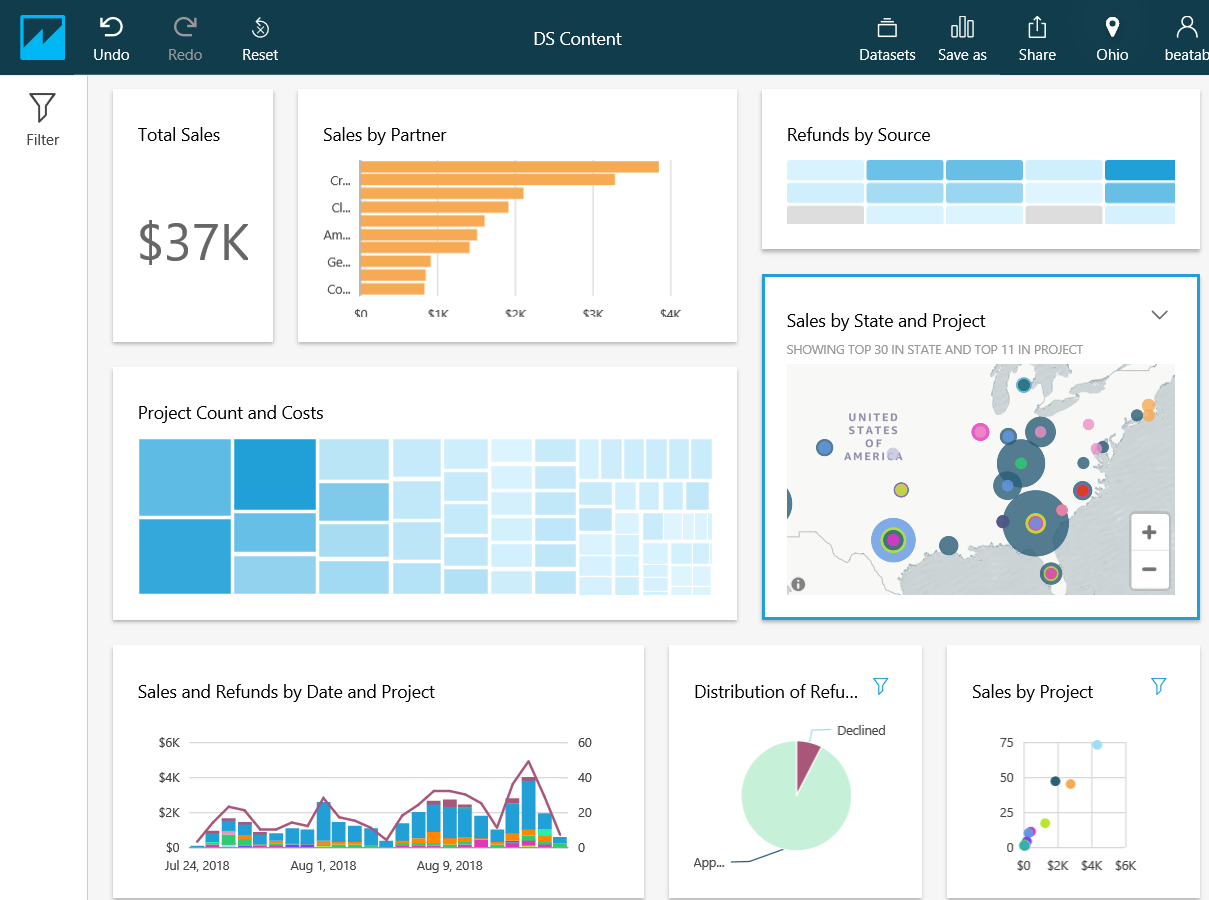Click the info icon on the map visual
Screen dimensions: 1209x900
point(798,583)
